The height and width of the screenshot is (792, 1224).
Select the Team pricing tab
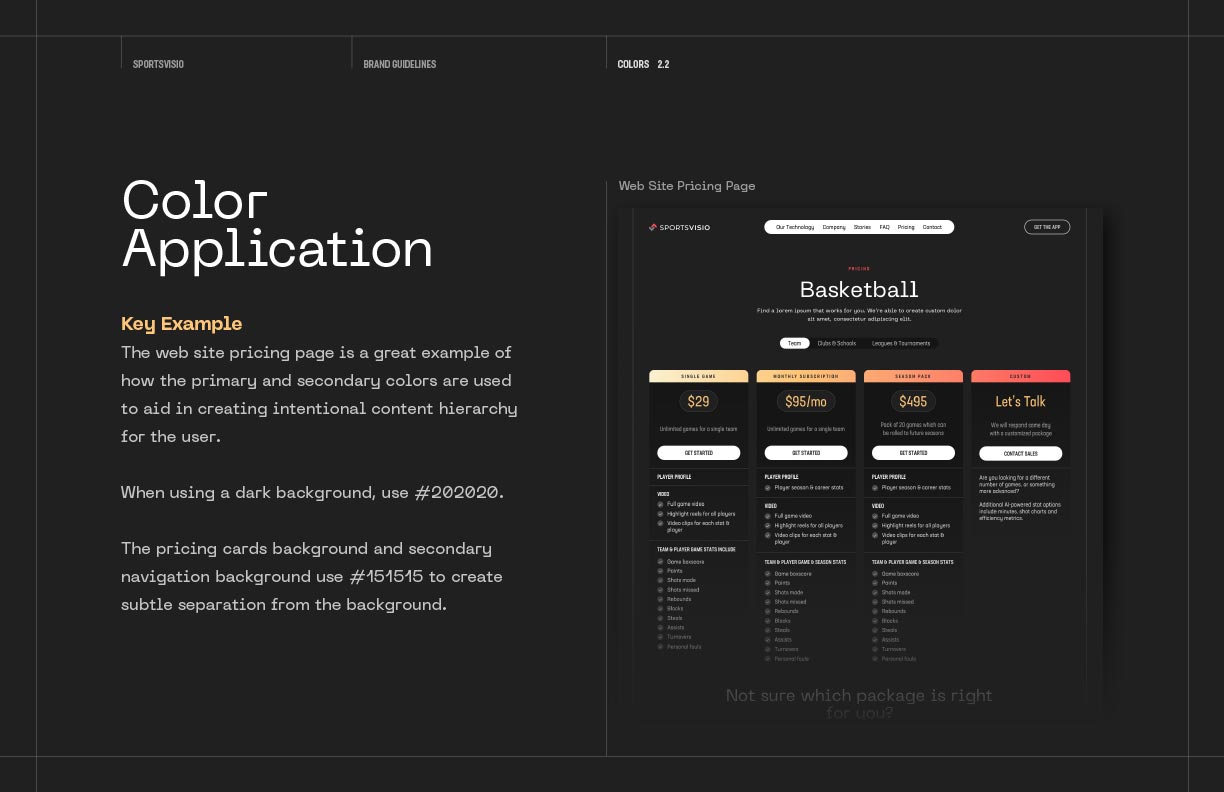[x=795, y=343]
